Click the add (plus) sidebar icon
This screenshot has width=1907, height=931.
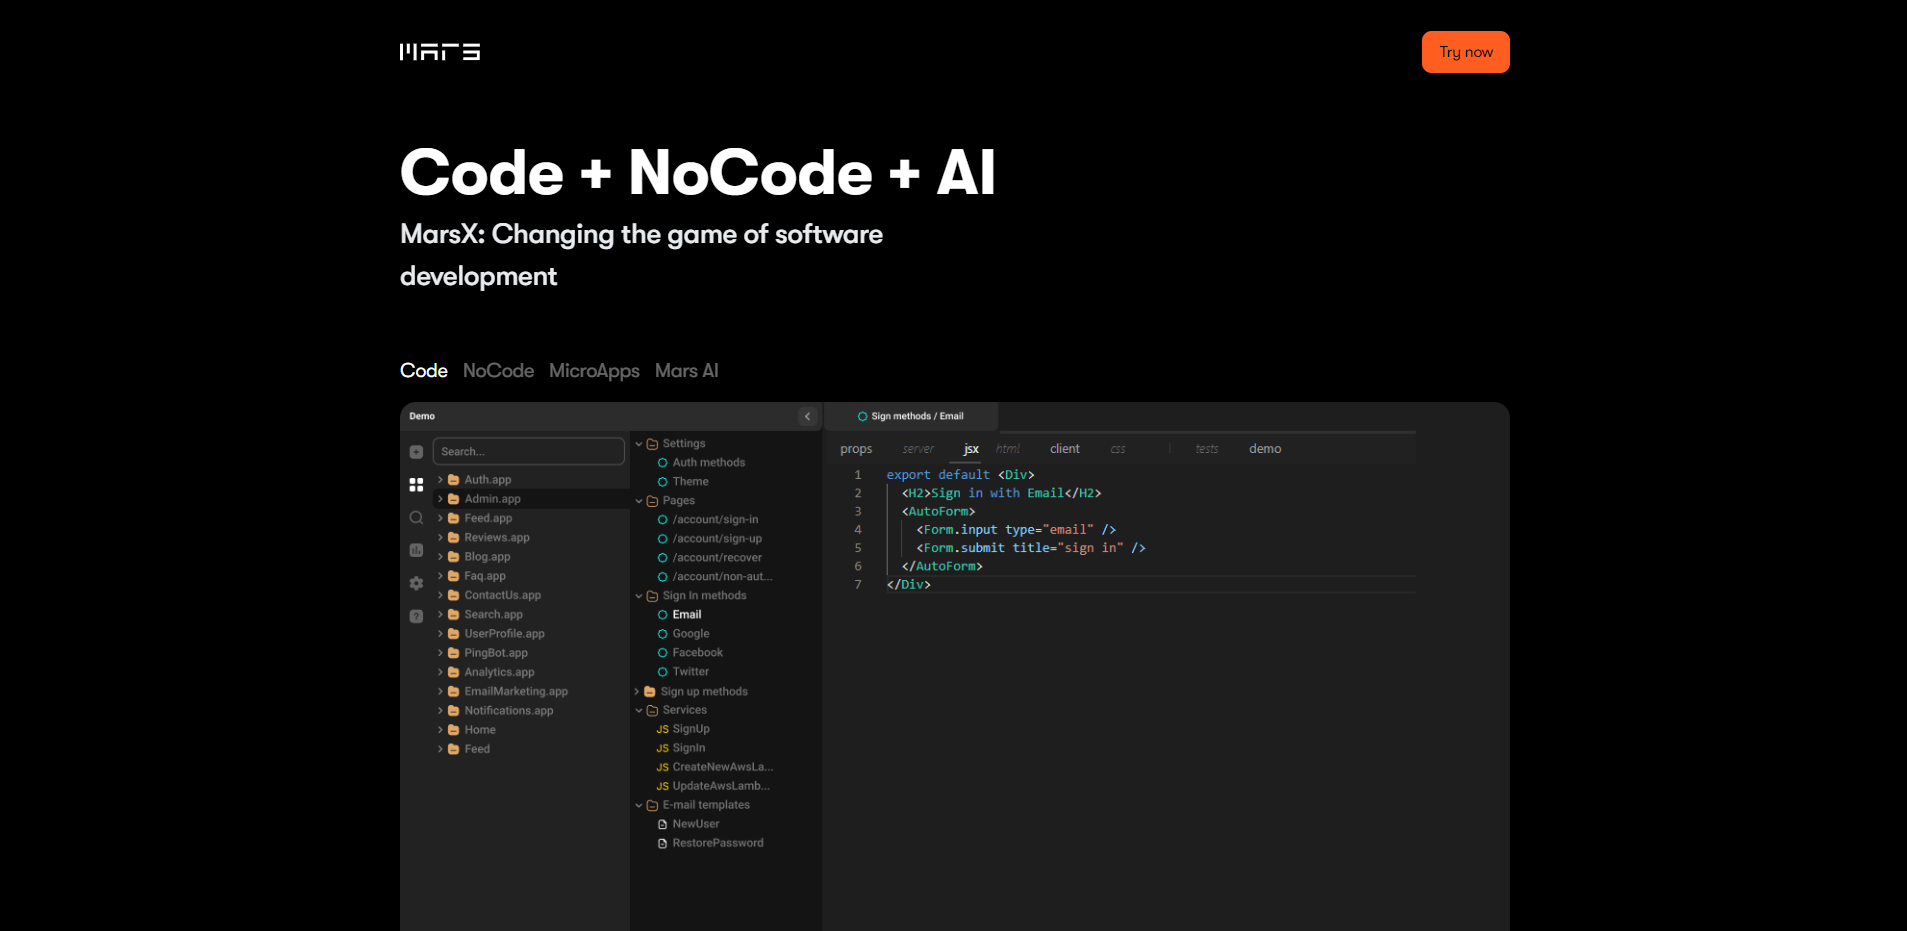click(x=416, y=452)
